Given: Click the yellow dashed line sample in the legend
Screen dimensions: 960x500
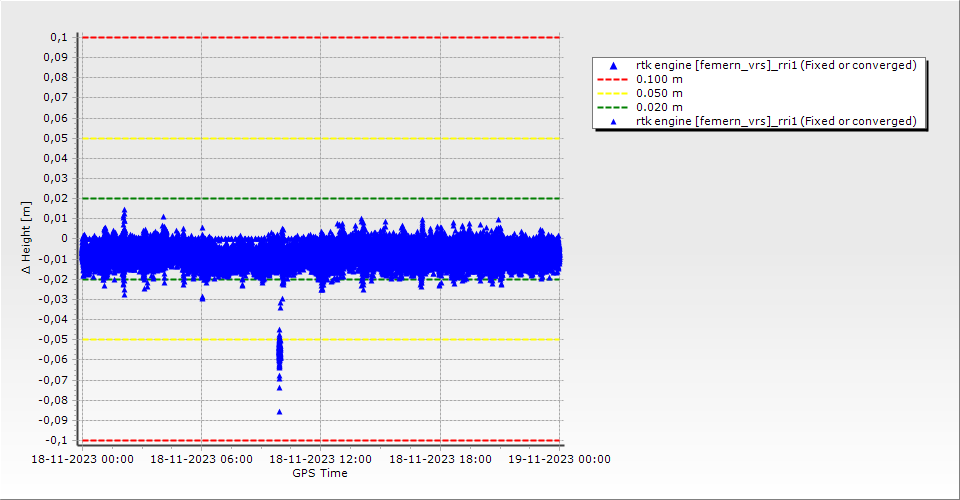Looking at the screenshot, I should pyautogui.click(x=614, y=93).
